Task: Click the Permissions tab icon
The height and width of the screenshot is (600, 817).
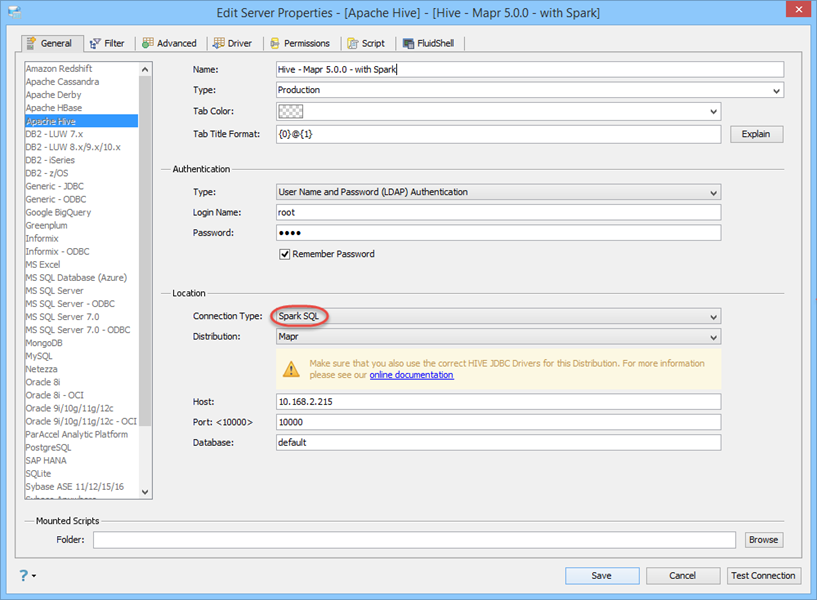Action: pyautogui.click(x=275, y=44)
